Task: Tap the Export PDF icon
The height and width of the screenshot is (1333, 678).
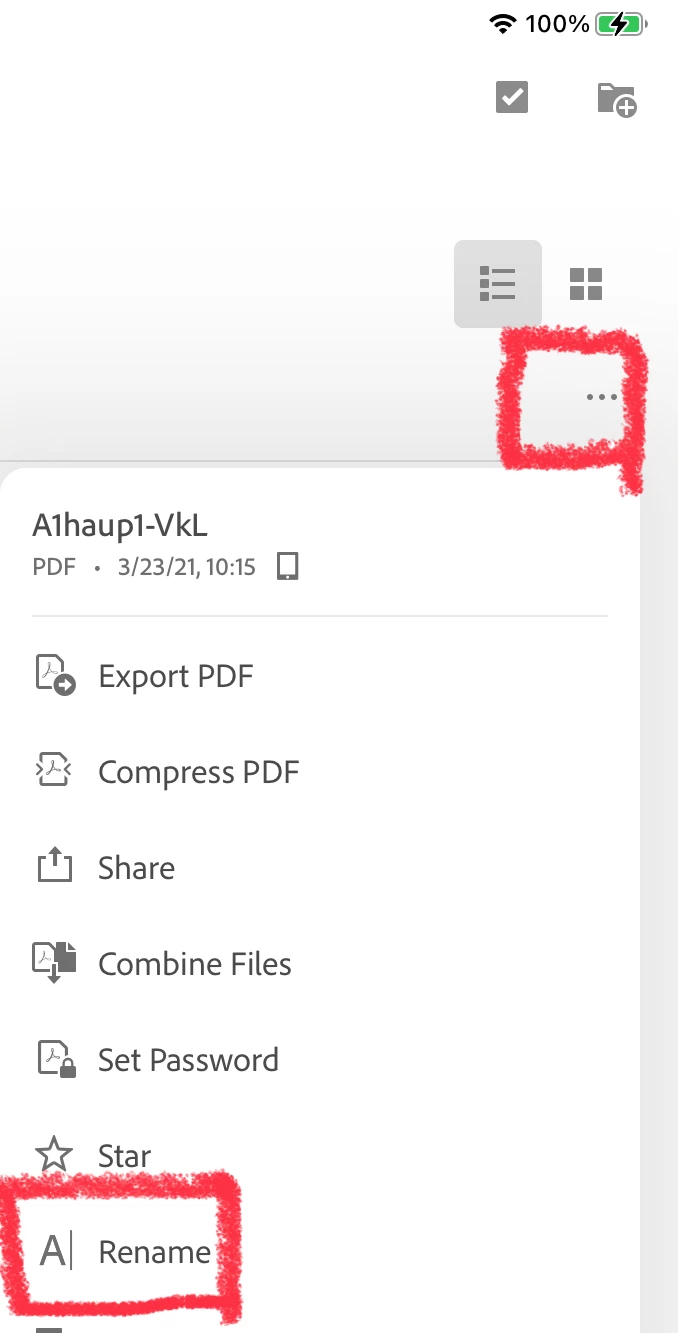Action: pyautogui.click(x=55, y=676)
